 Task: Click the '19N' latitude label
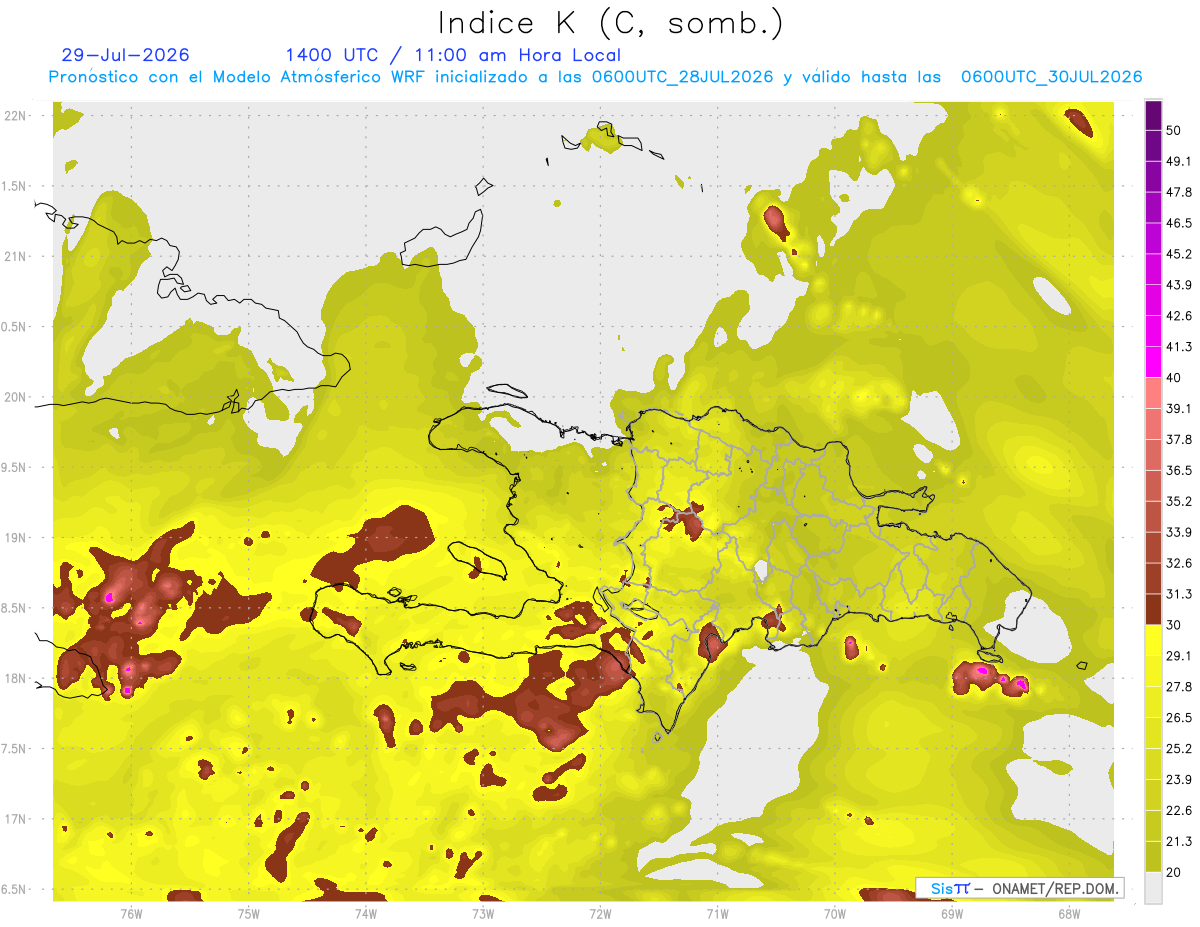(x=15, y=538)
